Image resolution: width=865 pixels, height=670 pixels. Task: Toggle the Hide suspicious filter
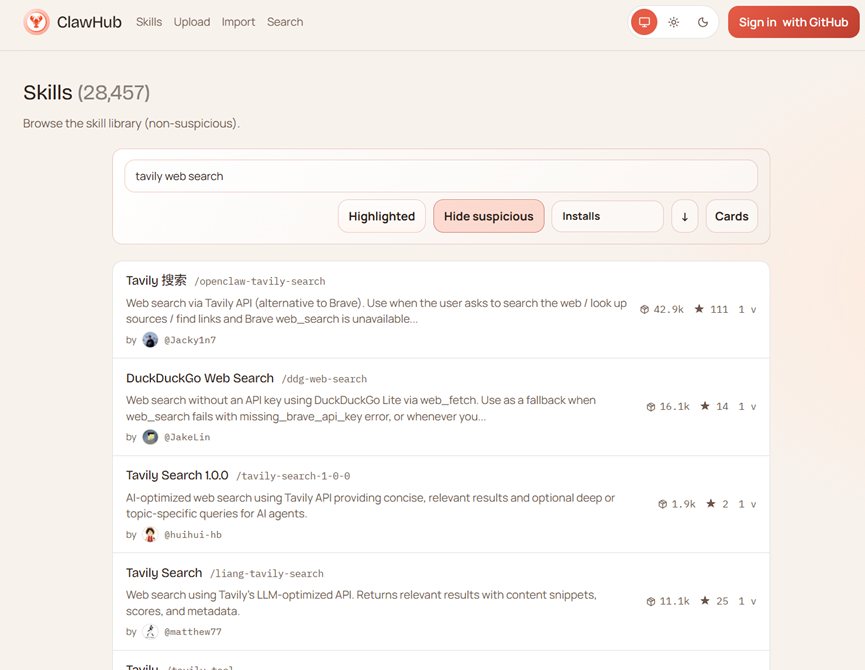pyautogui.click(x=489, y=216)
